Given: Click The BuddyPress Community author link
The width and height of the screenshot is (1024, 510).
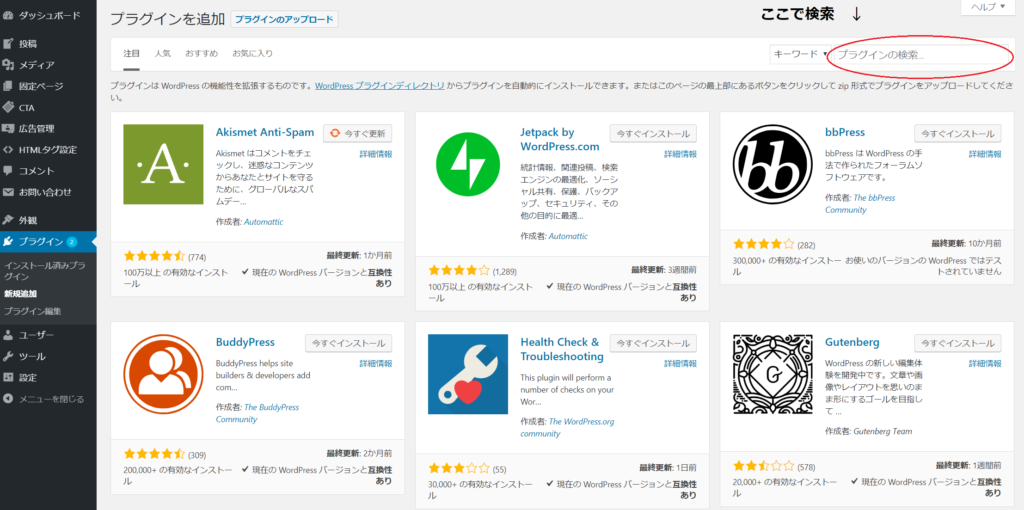Looking at the screenshot, I should [257, 413].
